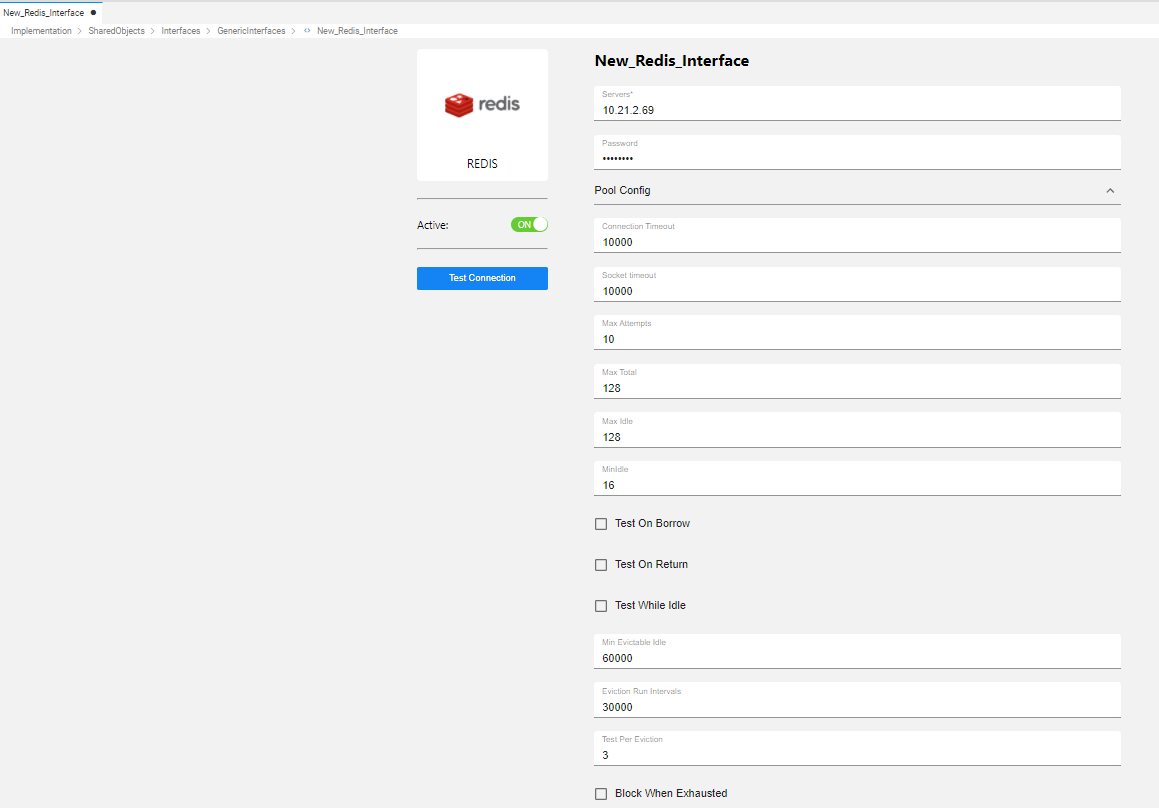Click the code icon before New_Redis_Interface breadcrumb
Screen dimensions: 1159x808
307,31
